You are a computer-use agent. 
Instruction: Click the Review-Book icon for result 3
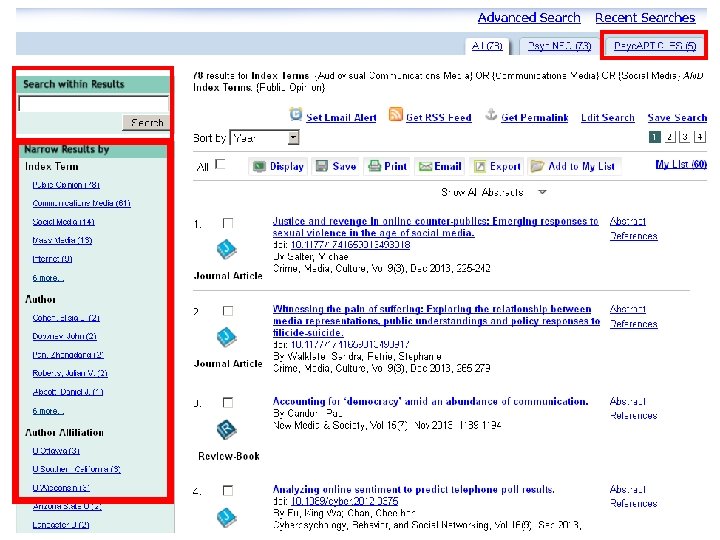pos(226,430)
